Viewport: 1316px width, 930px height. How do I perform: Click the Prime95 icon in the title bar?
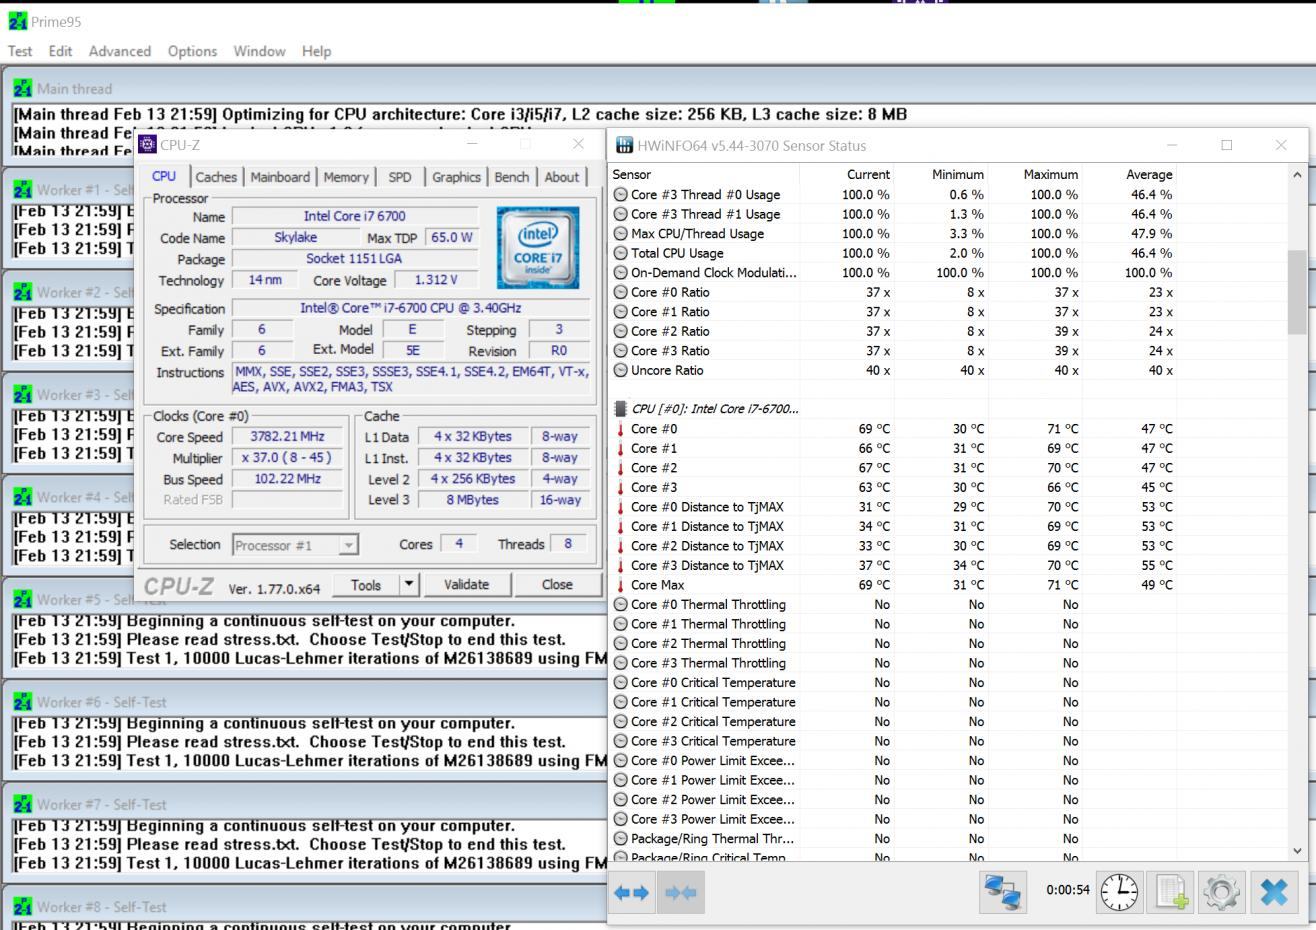tap(17, 22)
